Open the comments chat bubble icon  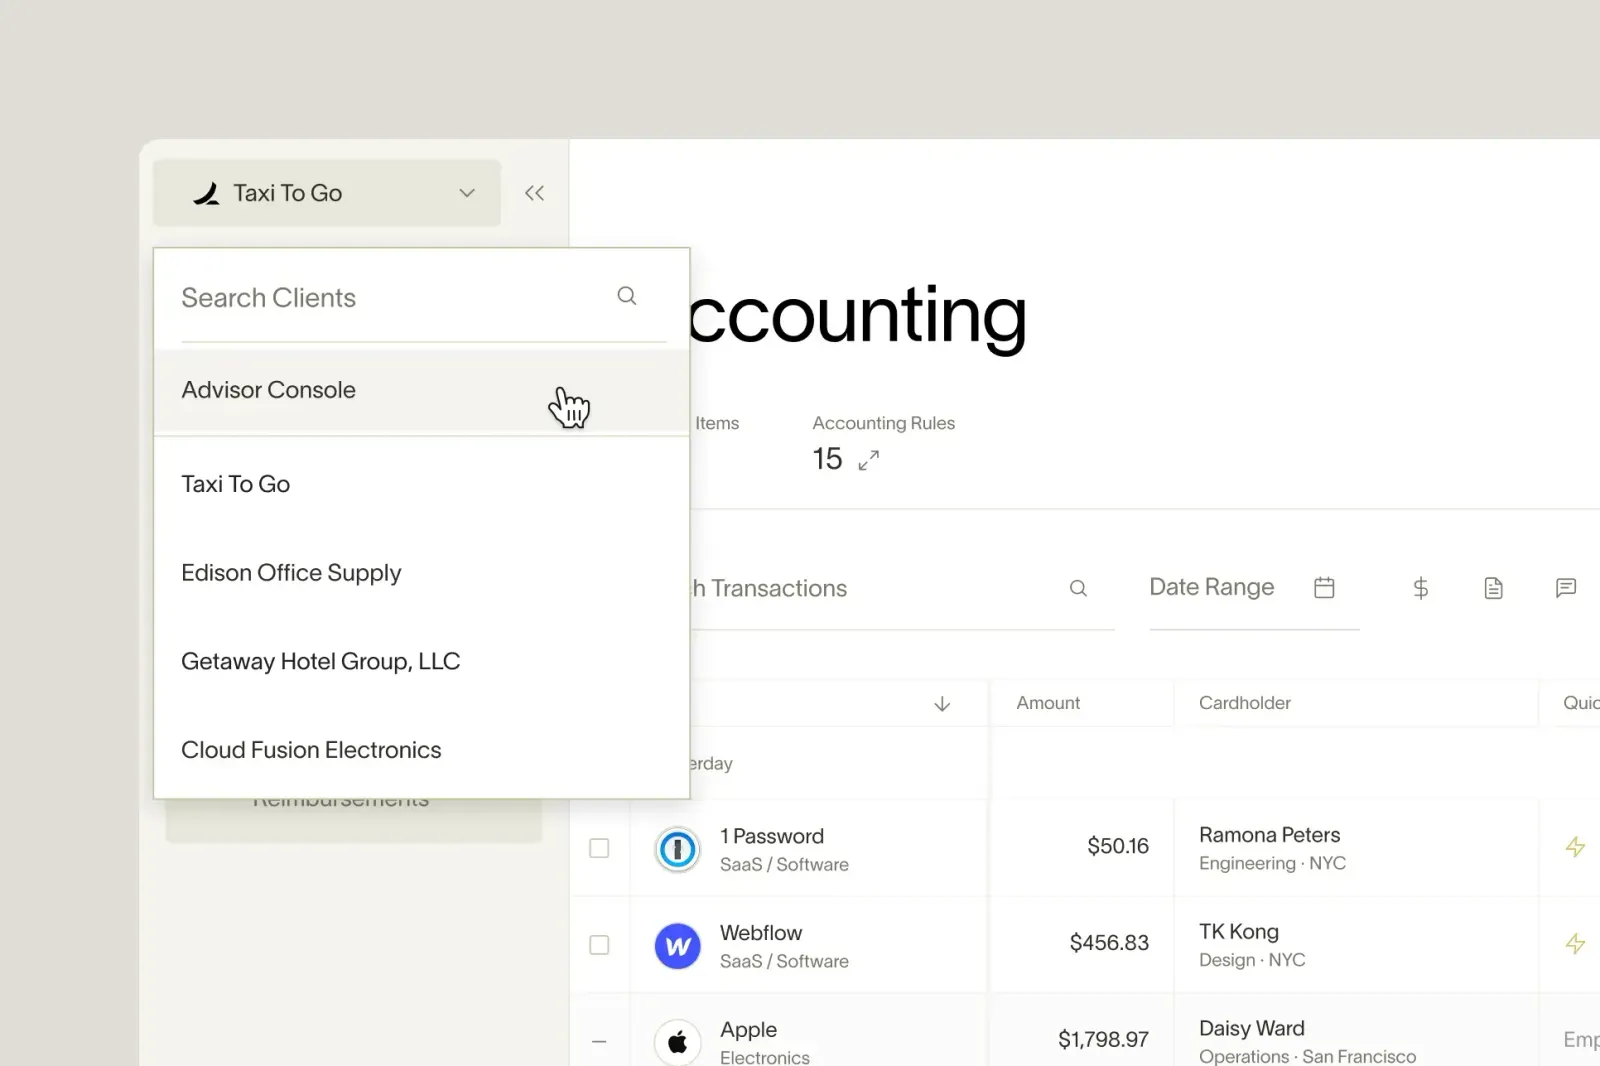coord(1565,588)
